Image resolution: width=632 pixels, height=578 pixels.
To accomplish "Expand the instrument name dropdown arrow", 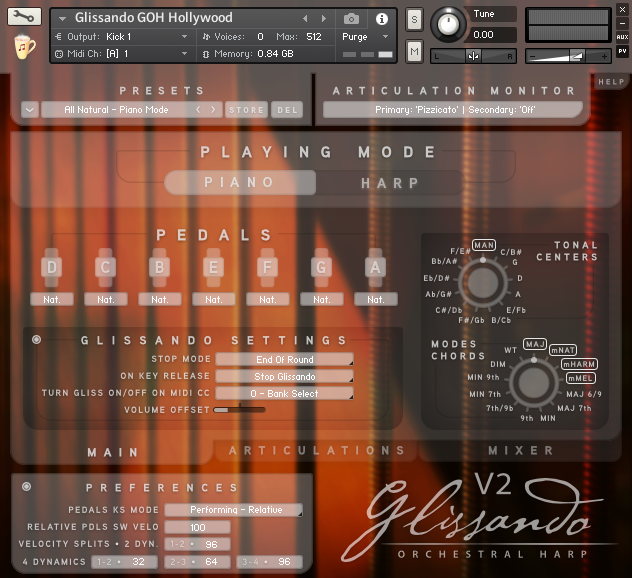I will point(62,19).
